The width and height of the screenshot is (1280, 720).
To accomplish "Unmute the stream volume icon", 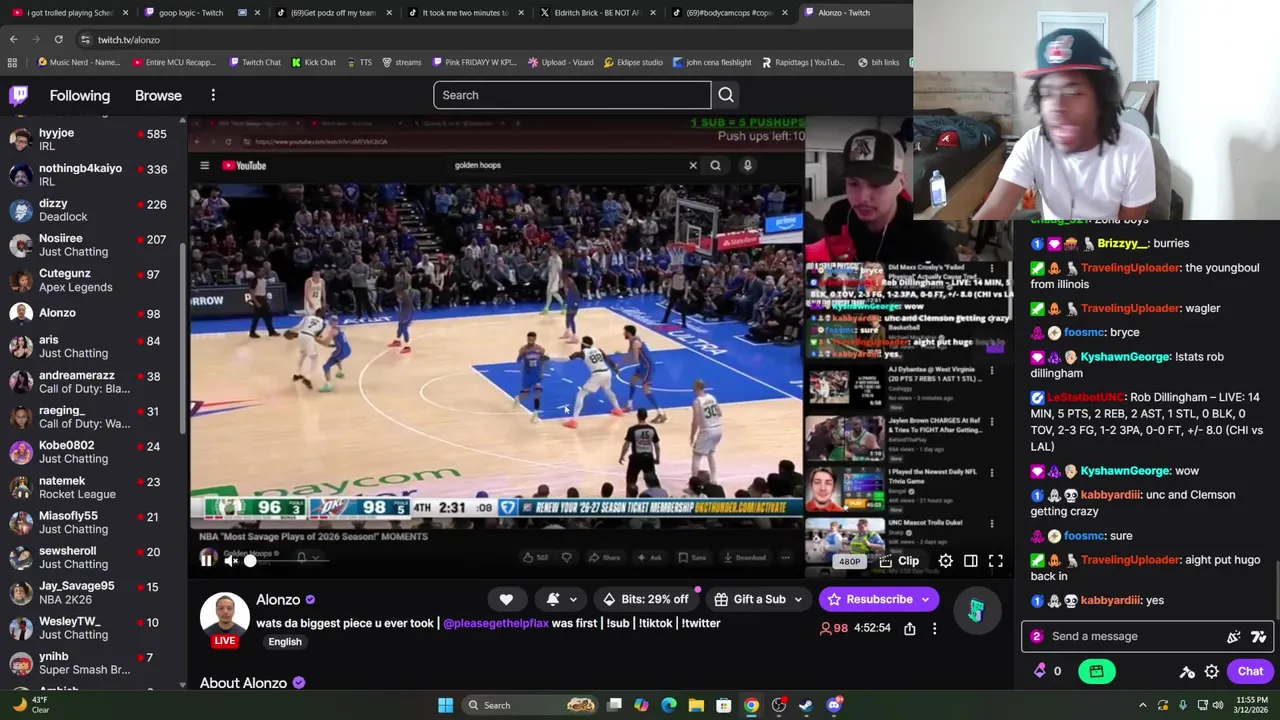I will [231, 561].
